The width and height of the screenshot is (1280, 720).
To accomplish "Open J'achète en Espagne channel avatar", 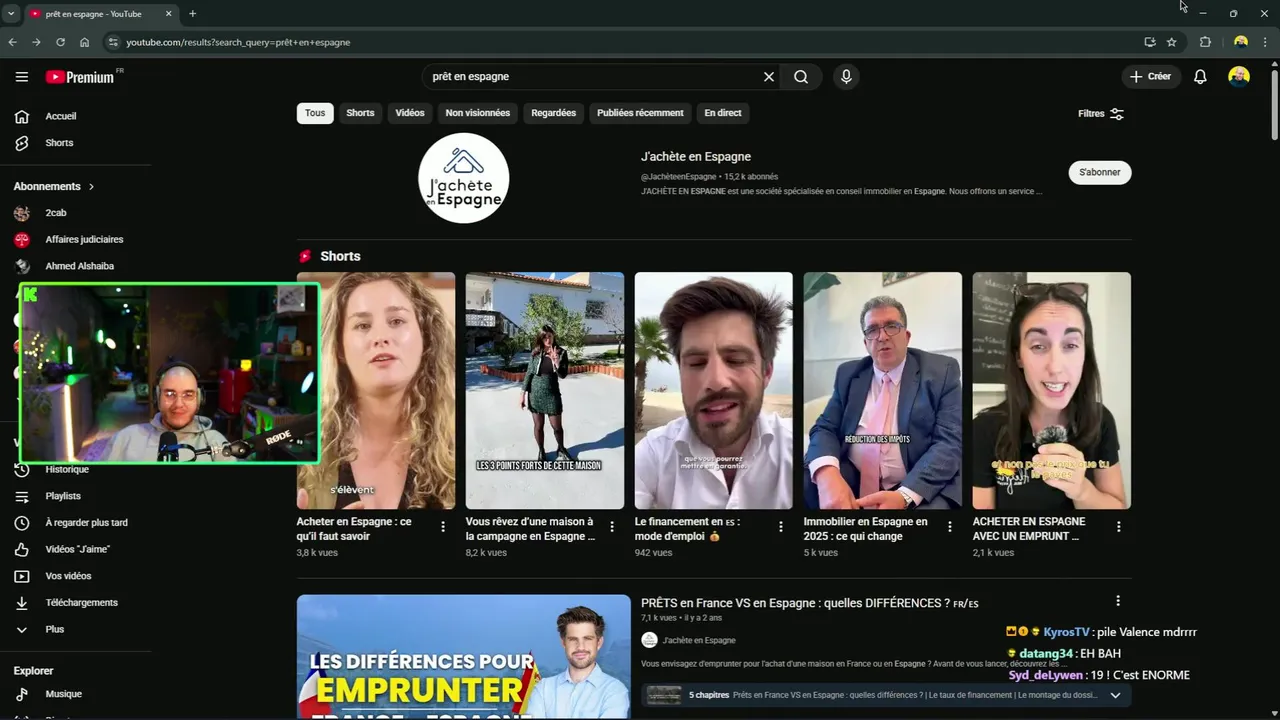I will 463,178.
